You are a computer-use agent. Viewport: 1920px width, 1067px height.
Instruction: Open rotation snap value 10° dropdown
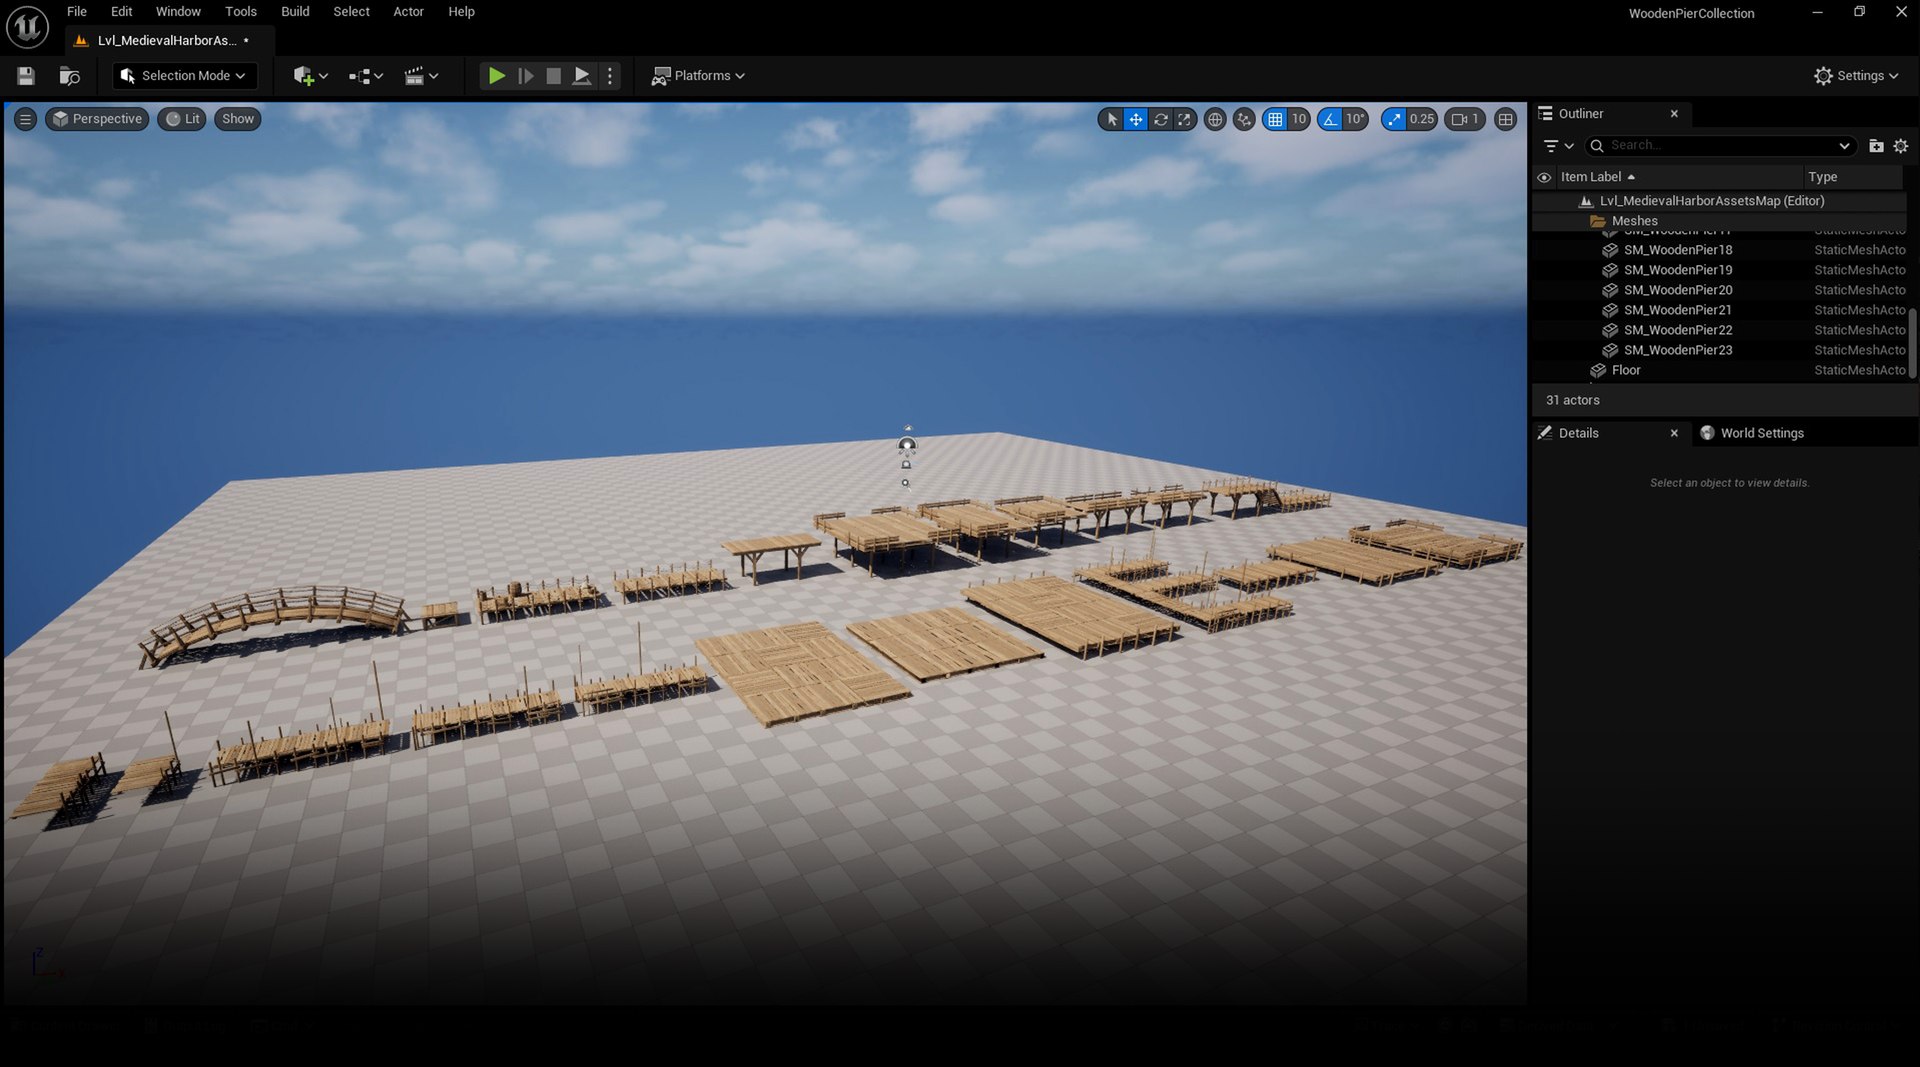1355,119
